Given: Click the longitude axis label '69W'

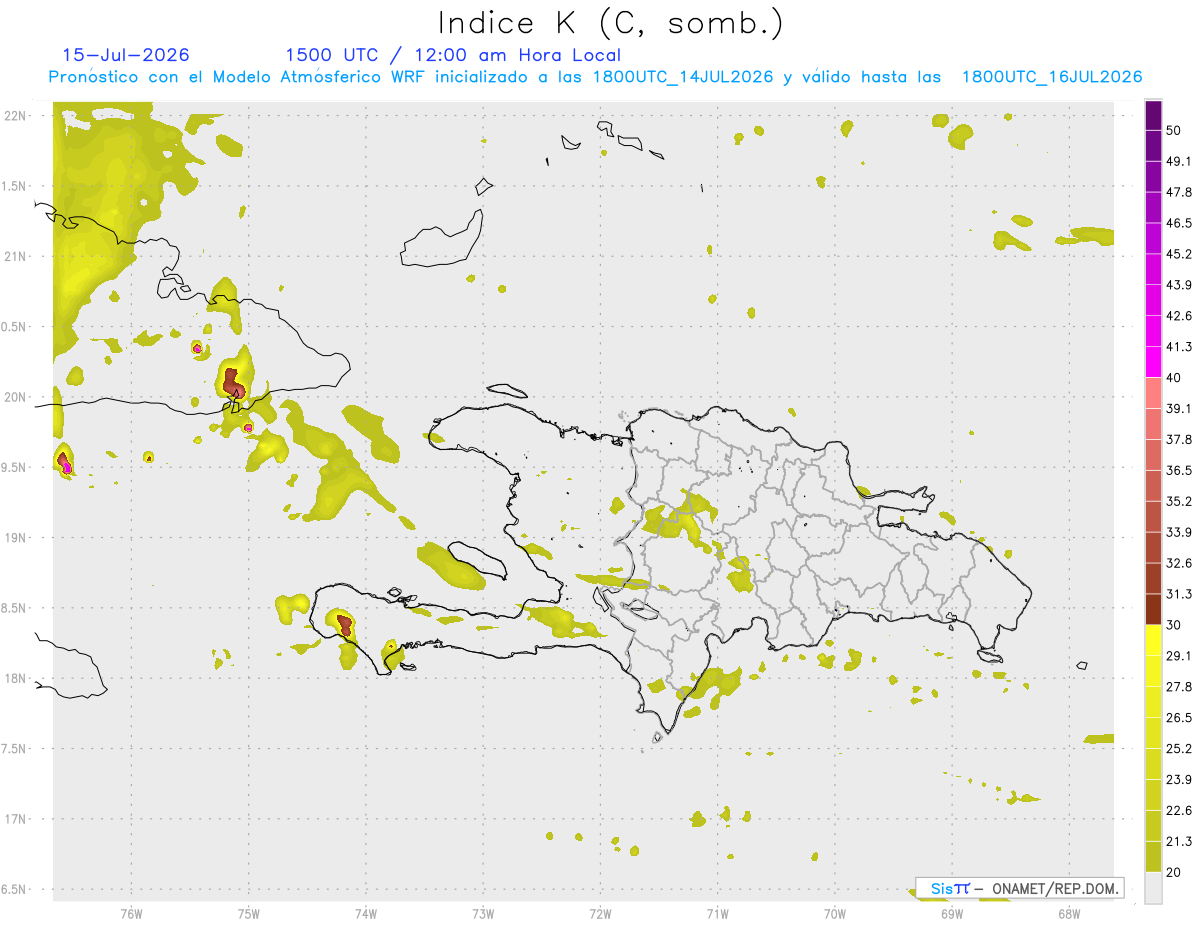Looking at the screenshot, I should pos(952,913).
